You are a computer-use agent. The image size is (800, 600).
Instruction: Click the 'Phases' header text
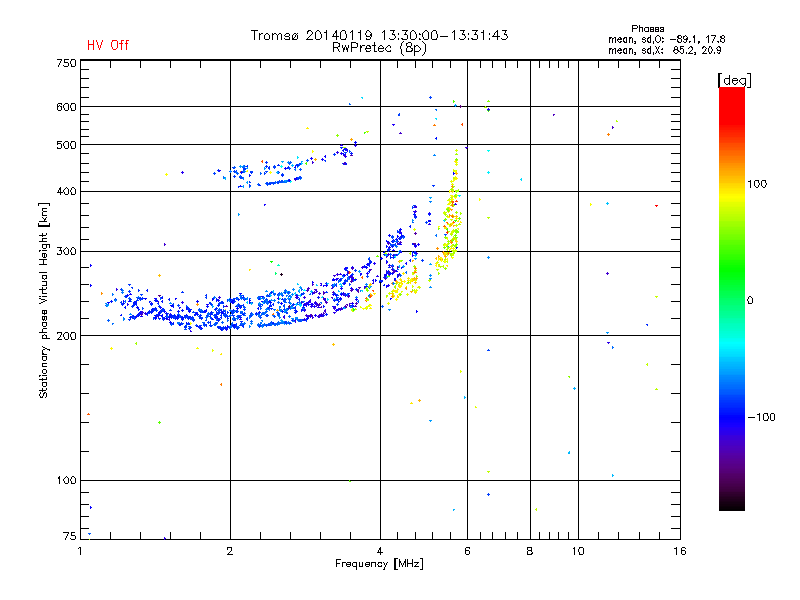click(647, 29)
